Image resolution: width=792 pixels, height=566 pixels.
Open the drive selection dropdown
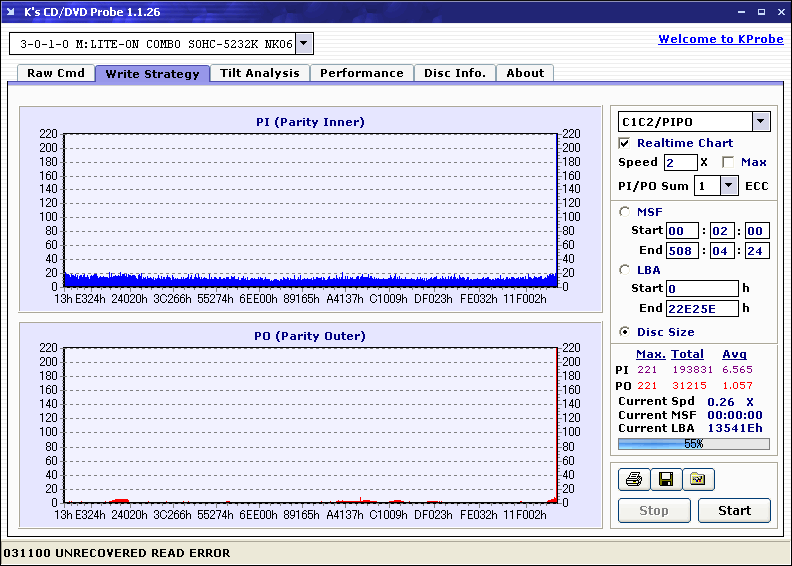(305, 44)
